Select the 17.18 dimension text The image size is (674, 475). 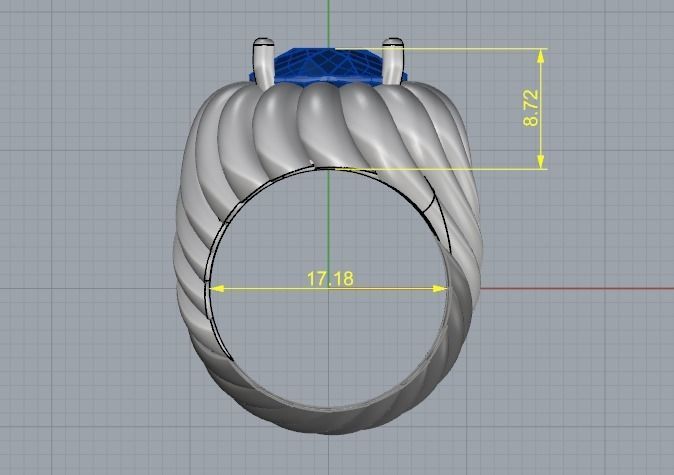click(x=330, y=279)
